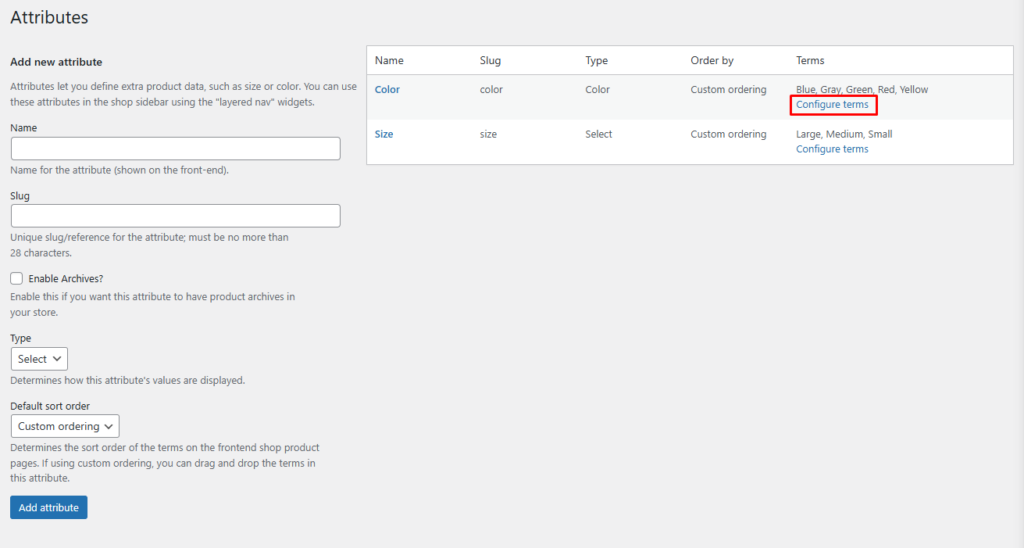Open the Size attribute link

pyautogui.click(x=383, y=134)
